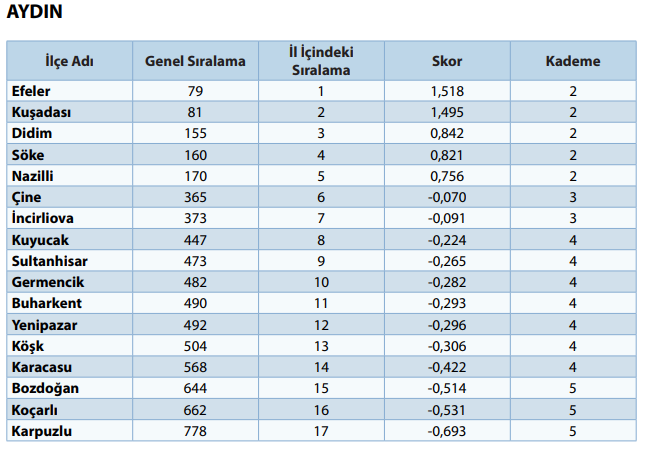This screenshot has height=450, width=652.
Task: Click the score -0,306
Action: [x=447, y=346]
